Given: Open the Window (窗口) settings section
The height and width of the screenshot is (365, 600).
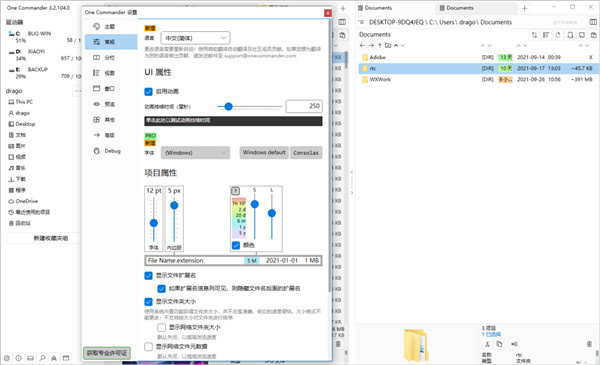Looking at the screenshot, I should click(x=111, y=88).
